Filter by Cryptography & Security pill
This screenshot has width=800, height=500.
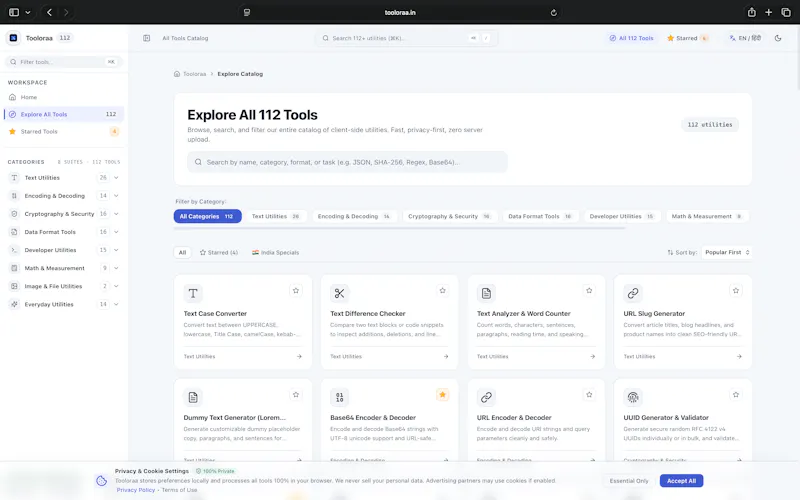click(x=449, y=216)
